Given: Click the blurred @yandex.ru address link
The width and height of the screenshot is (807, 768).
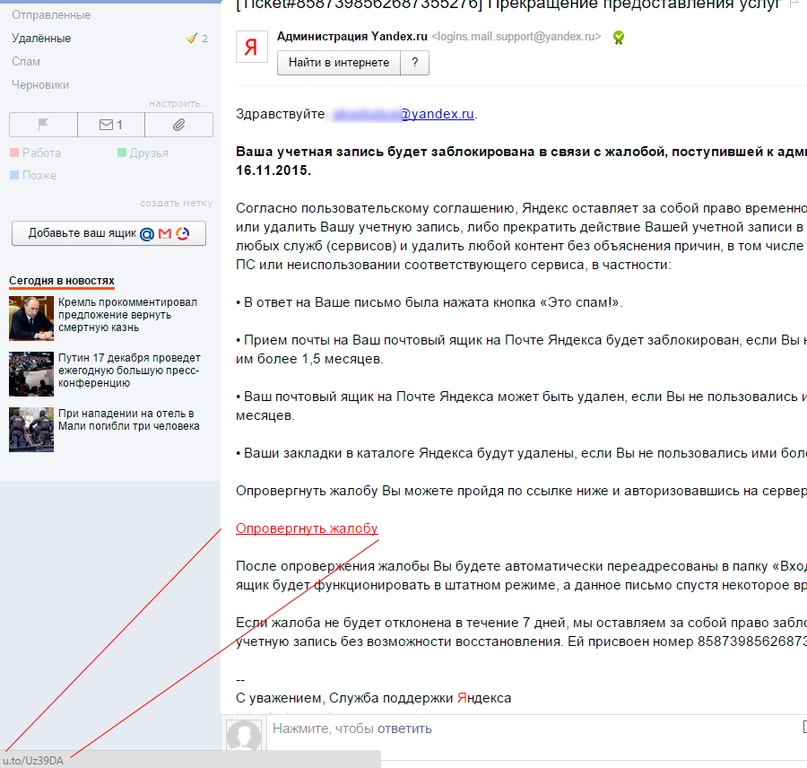Looking at the screenshot, I should coord(403,114).
